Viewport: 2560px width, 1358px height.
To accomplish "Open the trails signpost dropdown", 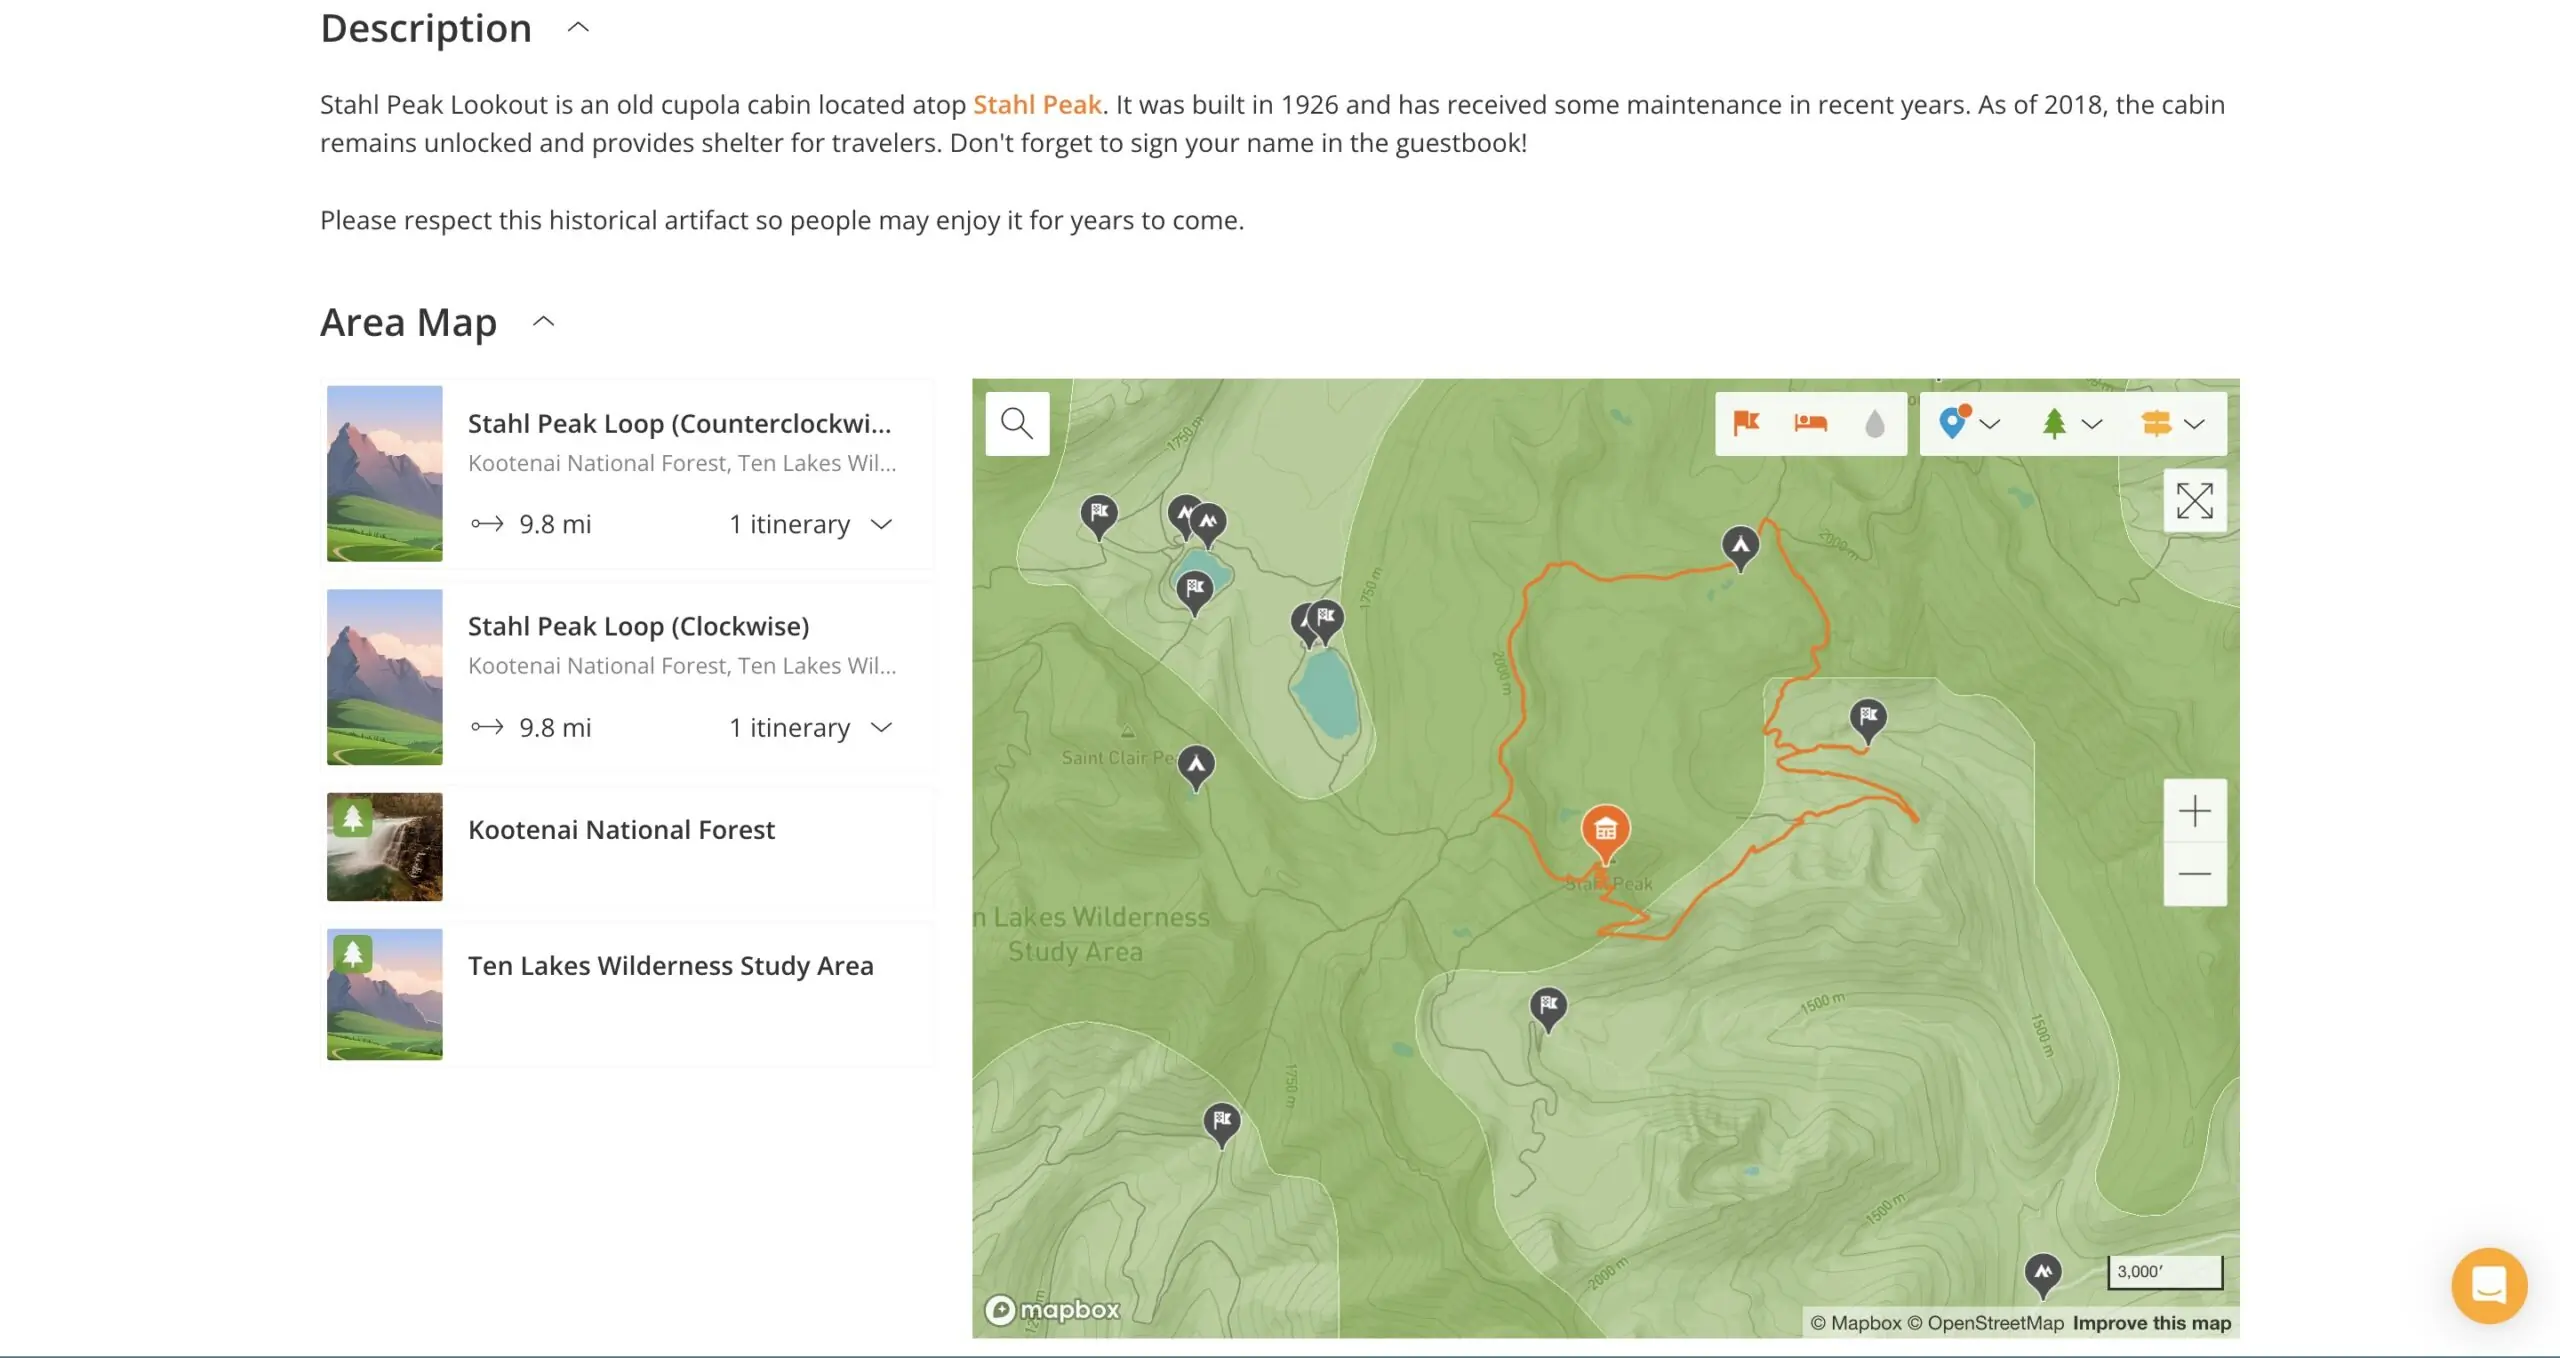I will 2196,423.
